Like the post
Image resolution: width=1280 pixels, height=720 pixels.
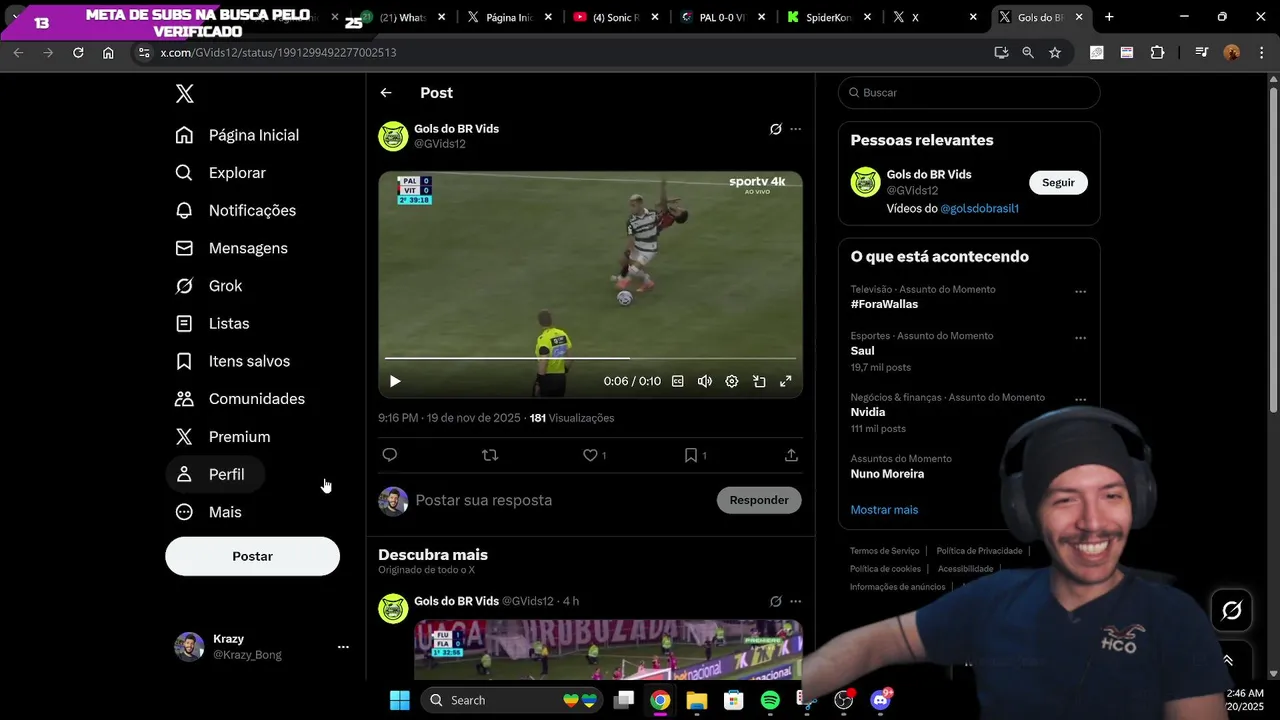(590, 455)
